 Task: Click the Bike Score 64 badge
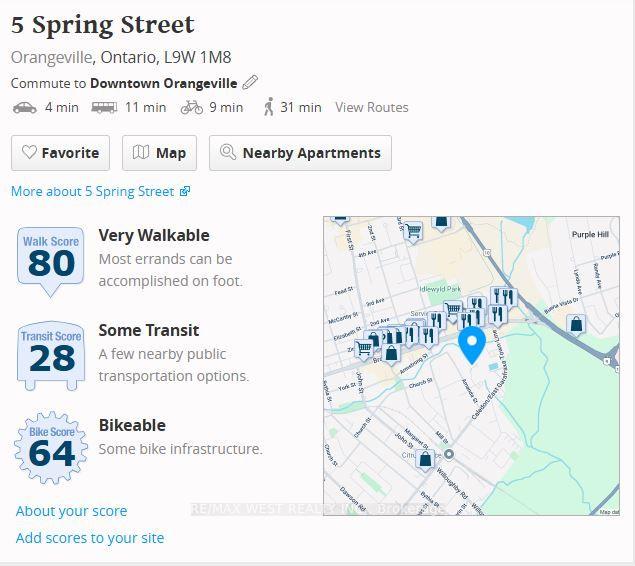tap(51, 448)
